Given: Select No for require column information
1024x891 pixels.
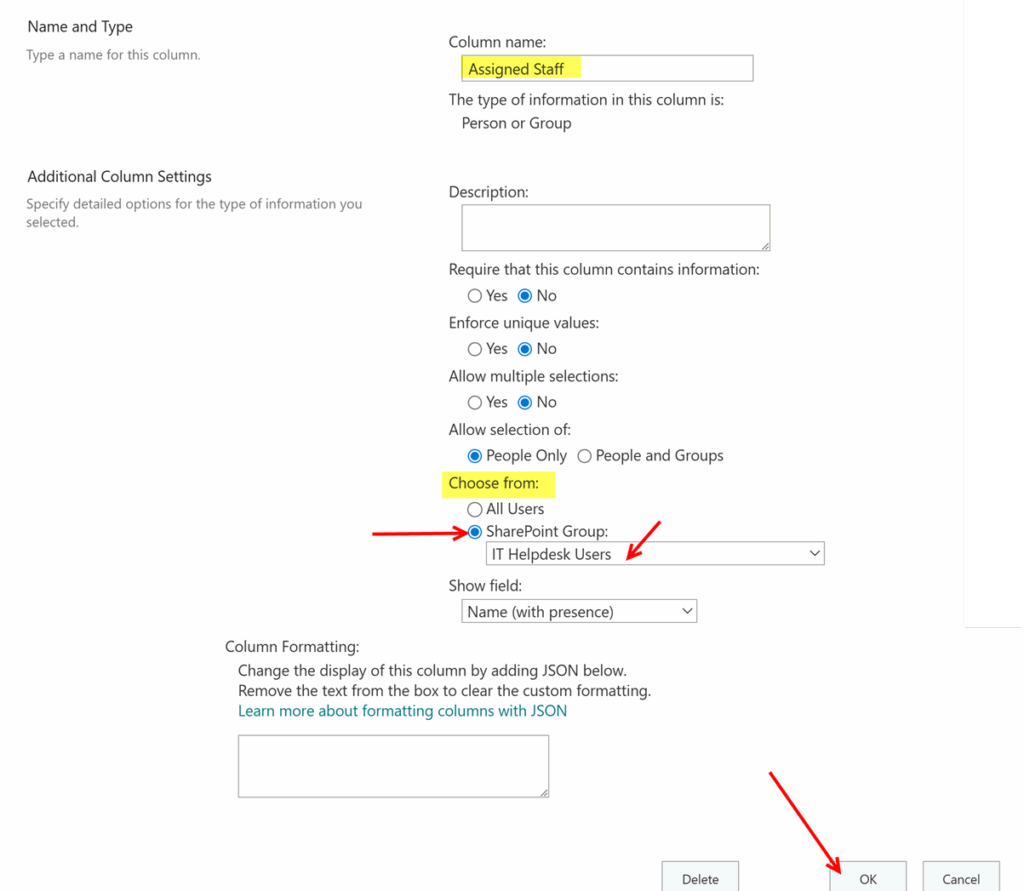Looking at the screenshot, I should (x=525, y=296).
